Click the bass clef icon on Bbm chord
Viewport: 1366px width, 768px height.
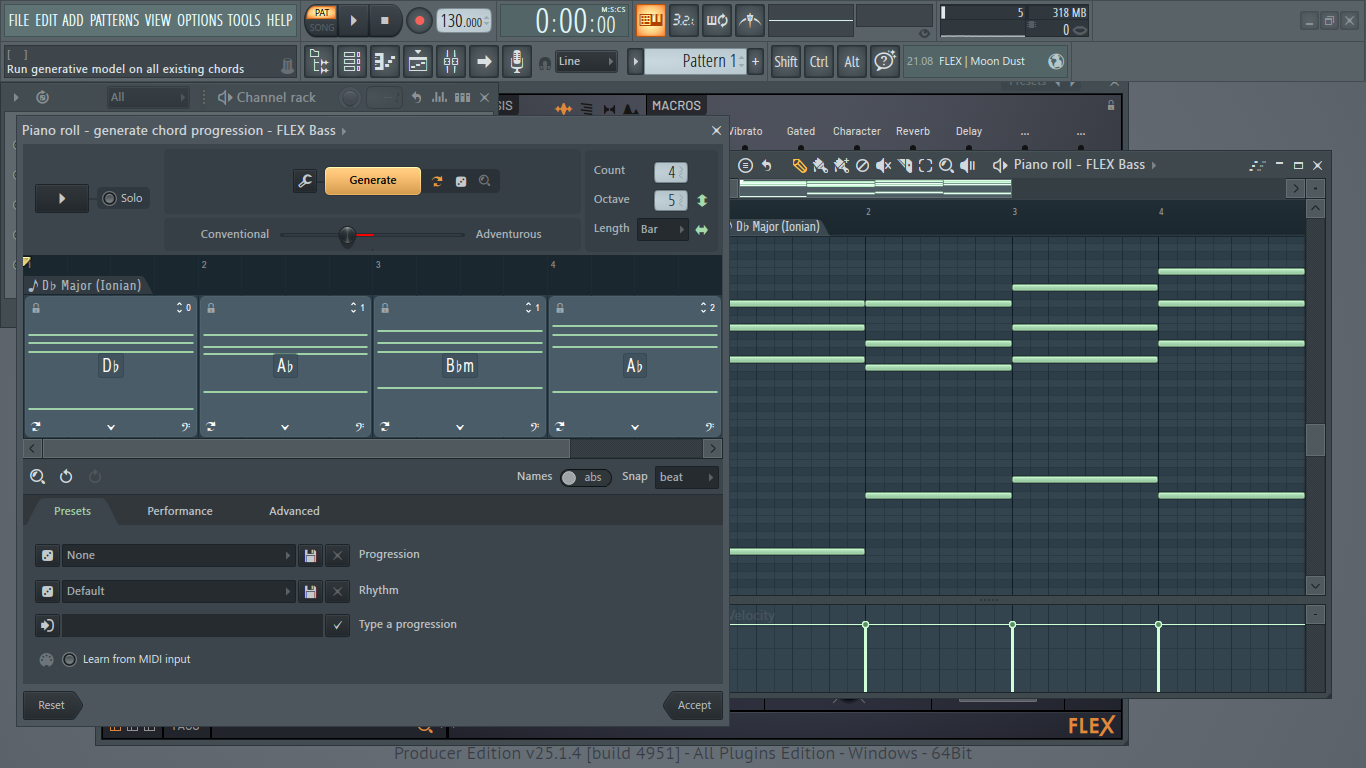click(x=534, y=427)
